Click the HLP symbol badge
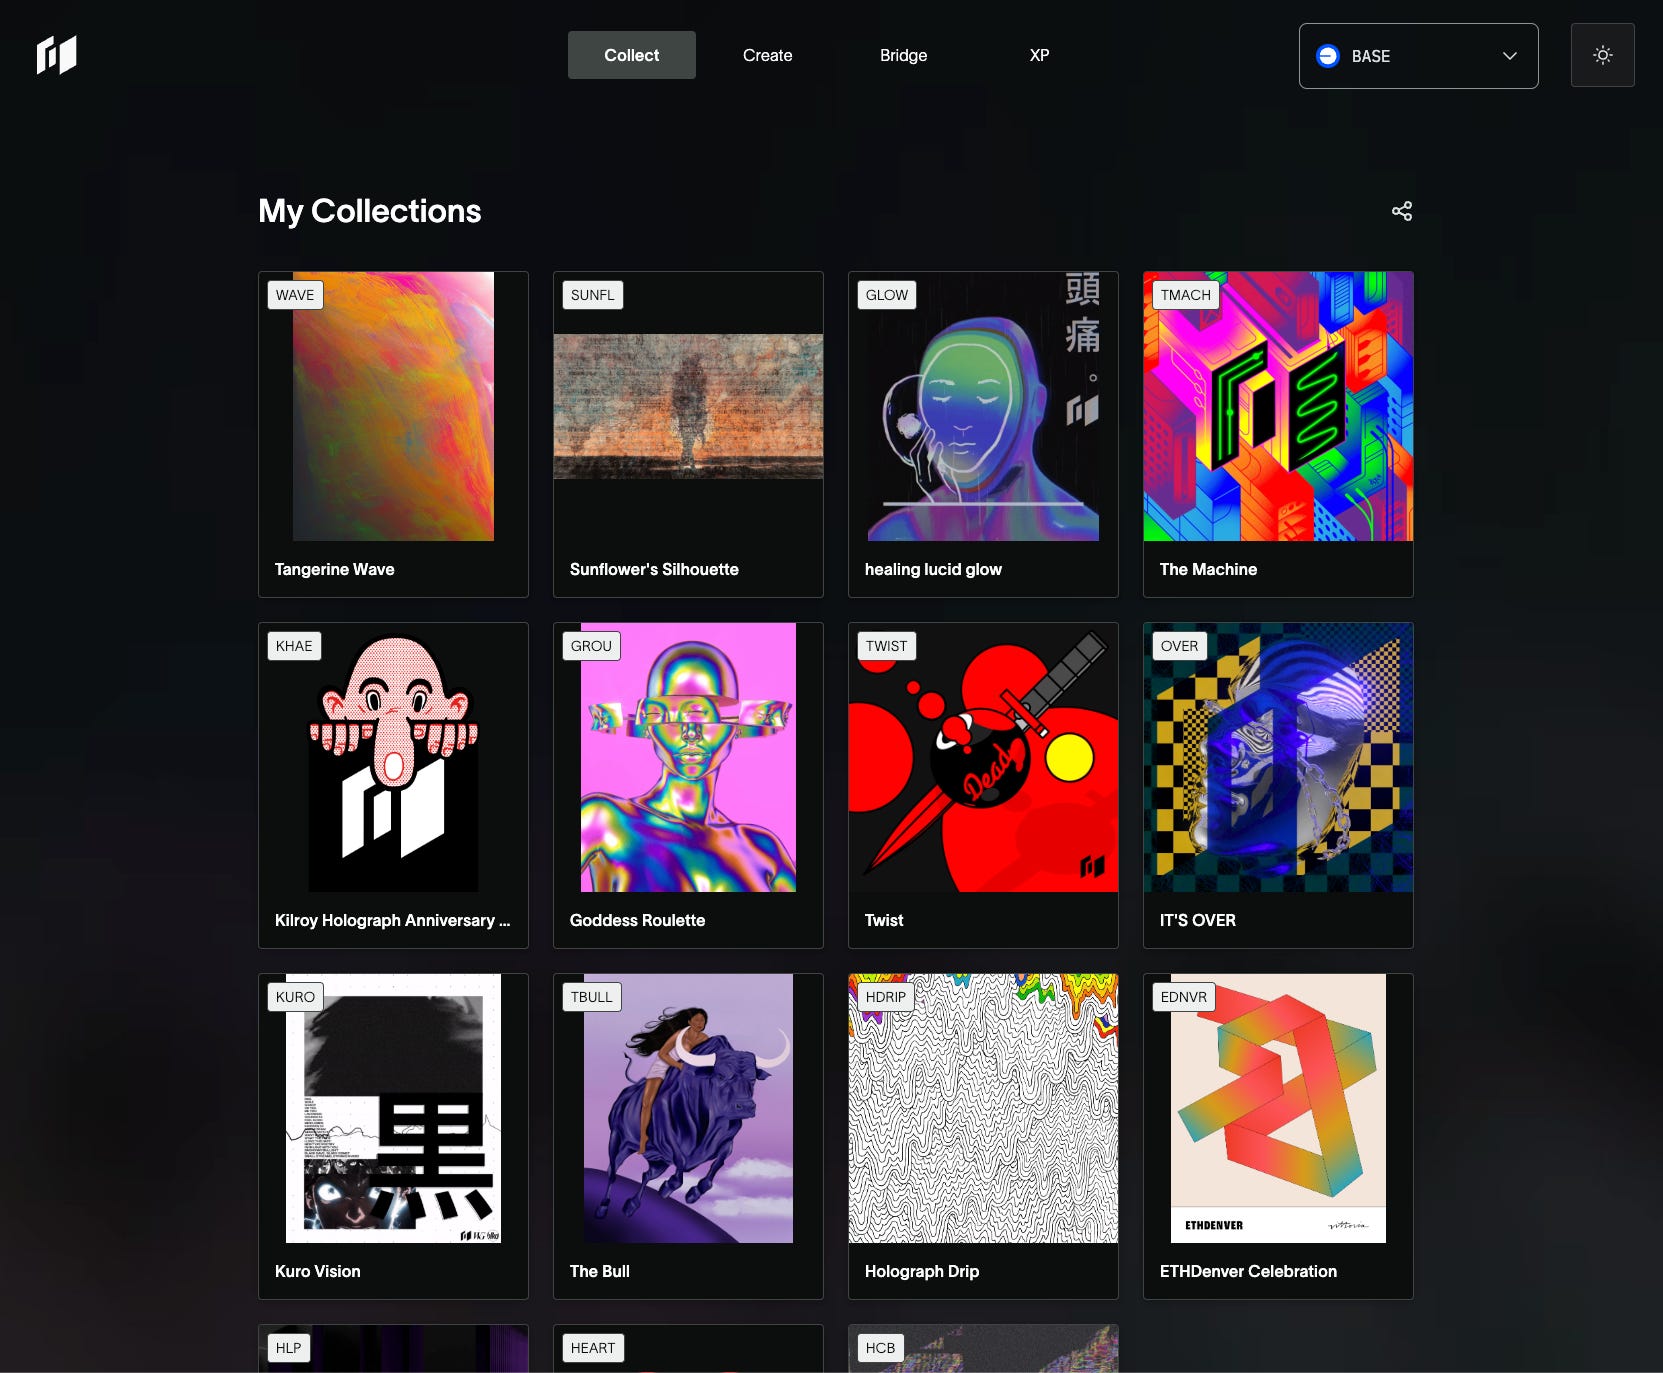1663x1373 pixels. [288, 1348]
